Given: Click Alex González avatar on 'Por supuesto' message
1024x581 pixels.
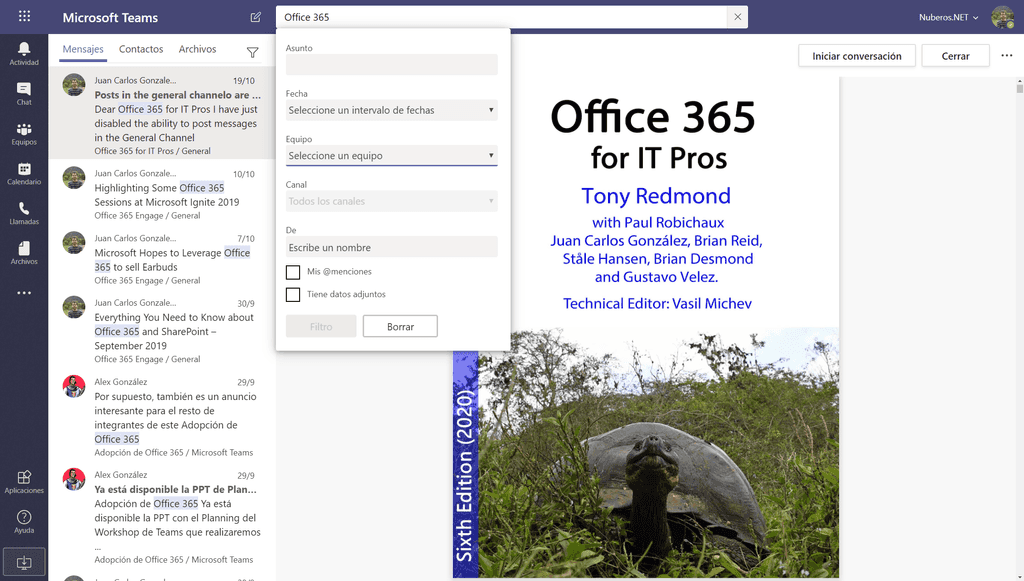Looking at the screenshot, I should tap(74, 386).
